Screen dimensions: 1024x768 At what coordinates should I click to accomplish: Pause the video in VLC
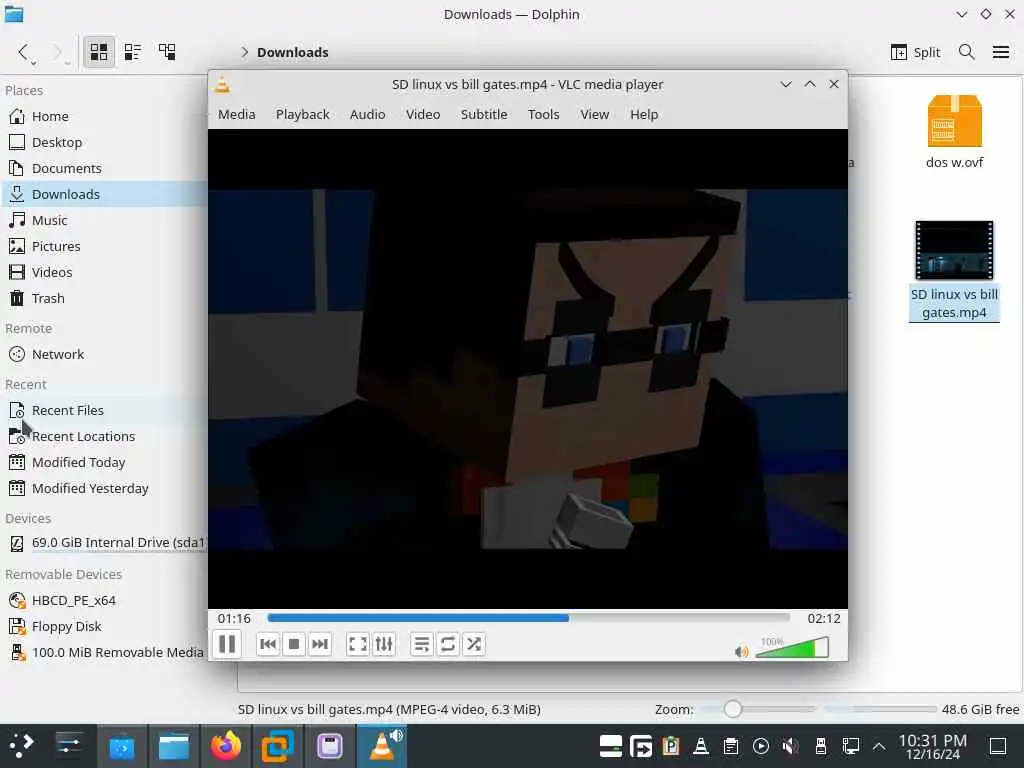point(227,645)
